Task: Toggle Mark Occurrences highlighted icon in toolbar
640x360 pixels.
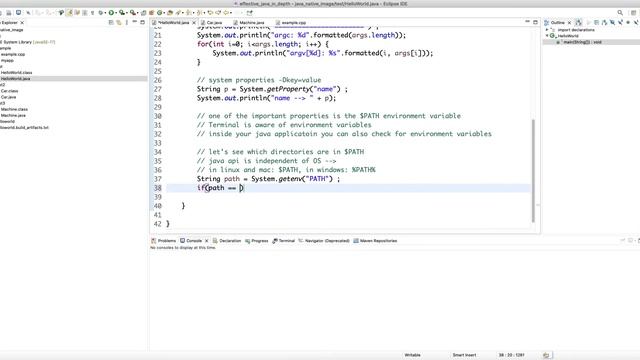Action: tap(70, 13)
